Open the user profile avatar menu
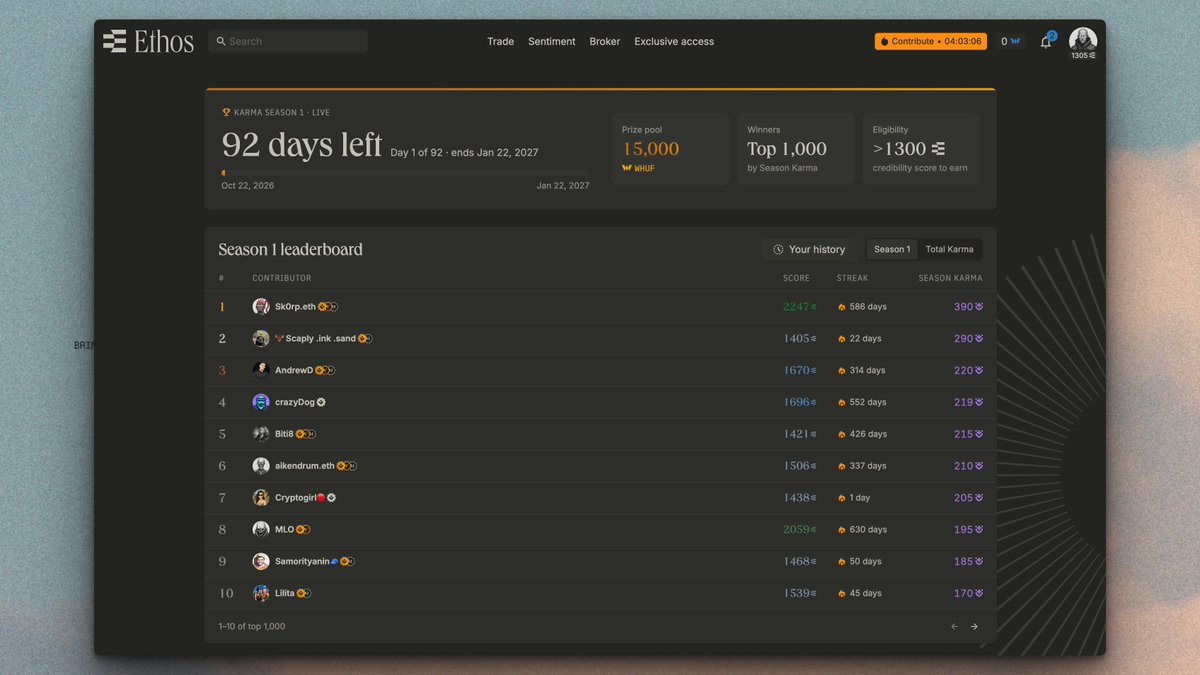The width and height of the screenshot is (1200, 675). tap(1083, 40)
